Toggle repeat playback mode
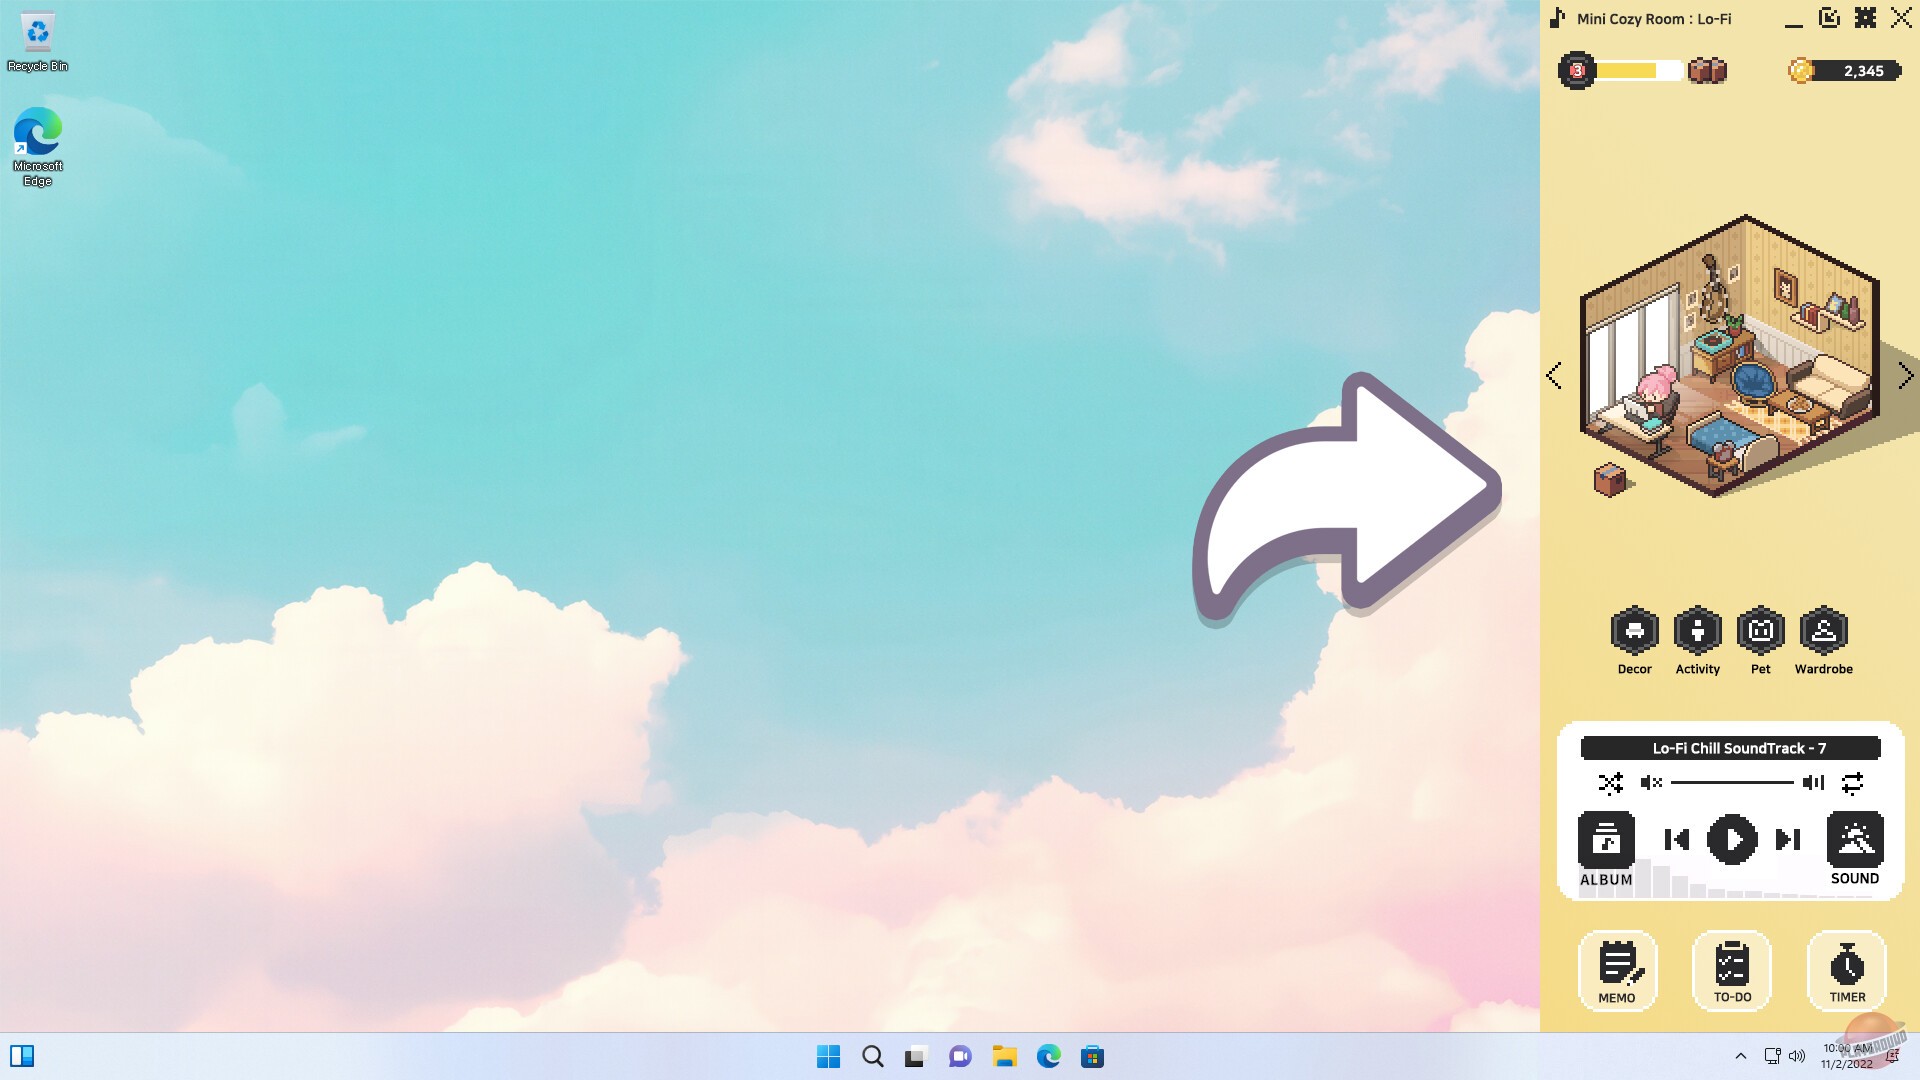This screenshot has width=1920, height=1080. [1852, 783]
